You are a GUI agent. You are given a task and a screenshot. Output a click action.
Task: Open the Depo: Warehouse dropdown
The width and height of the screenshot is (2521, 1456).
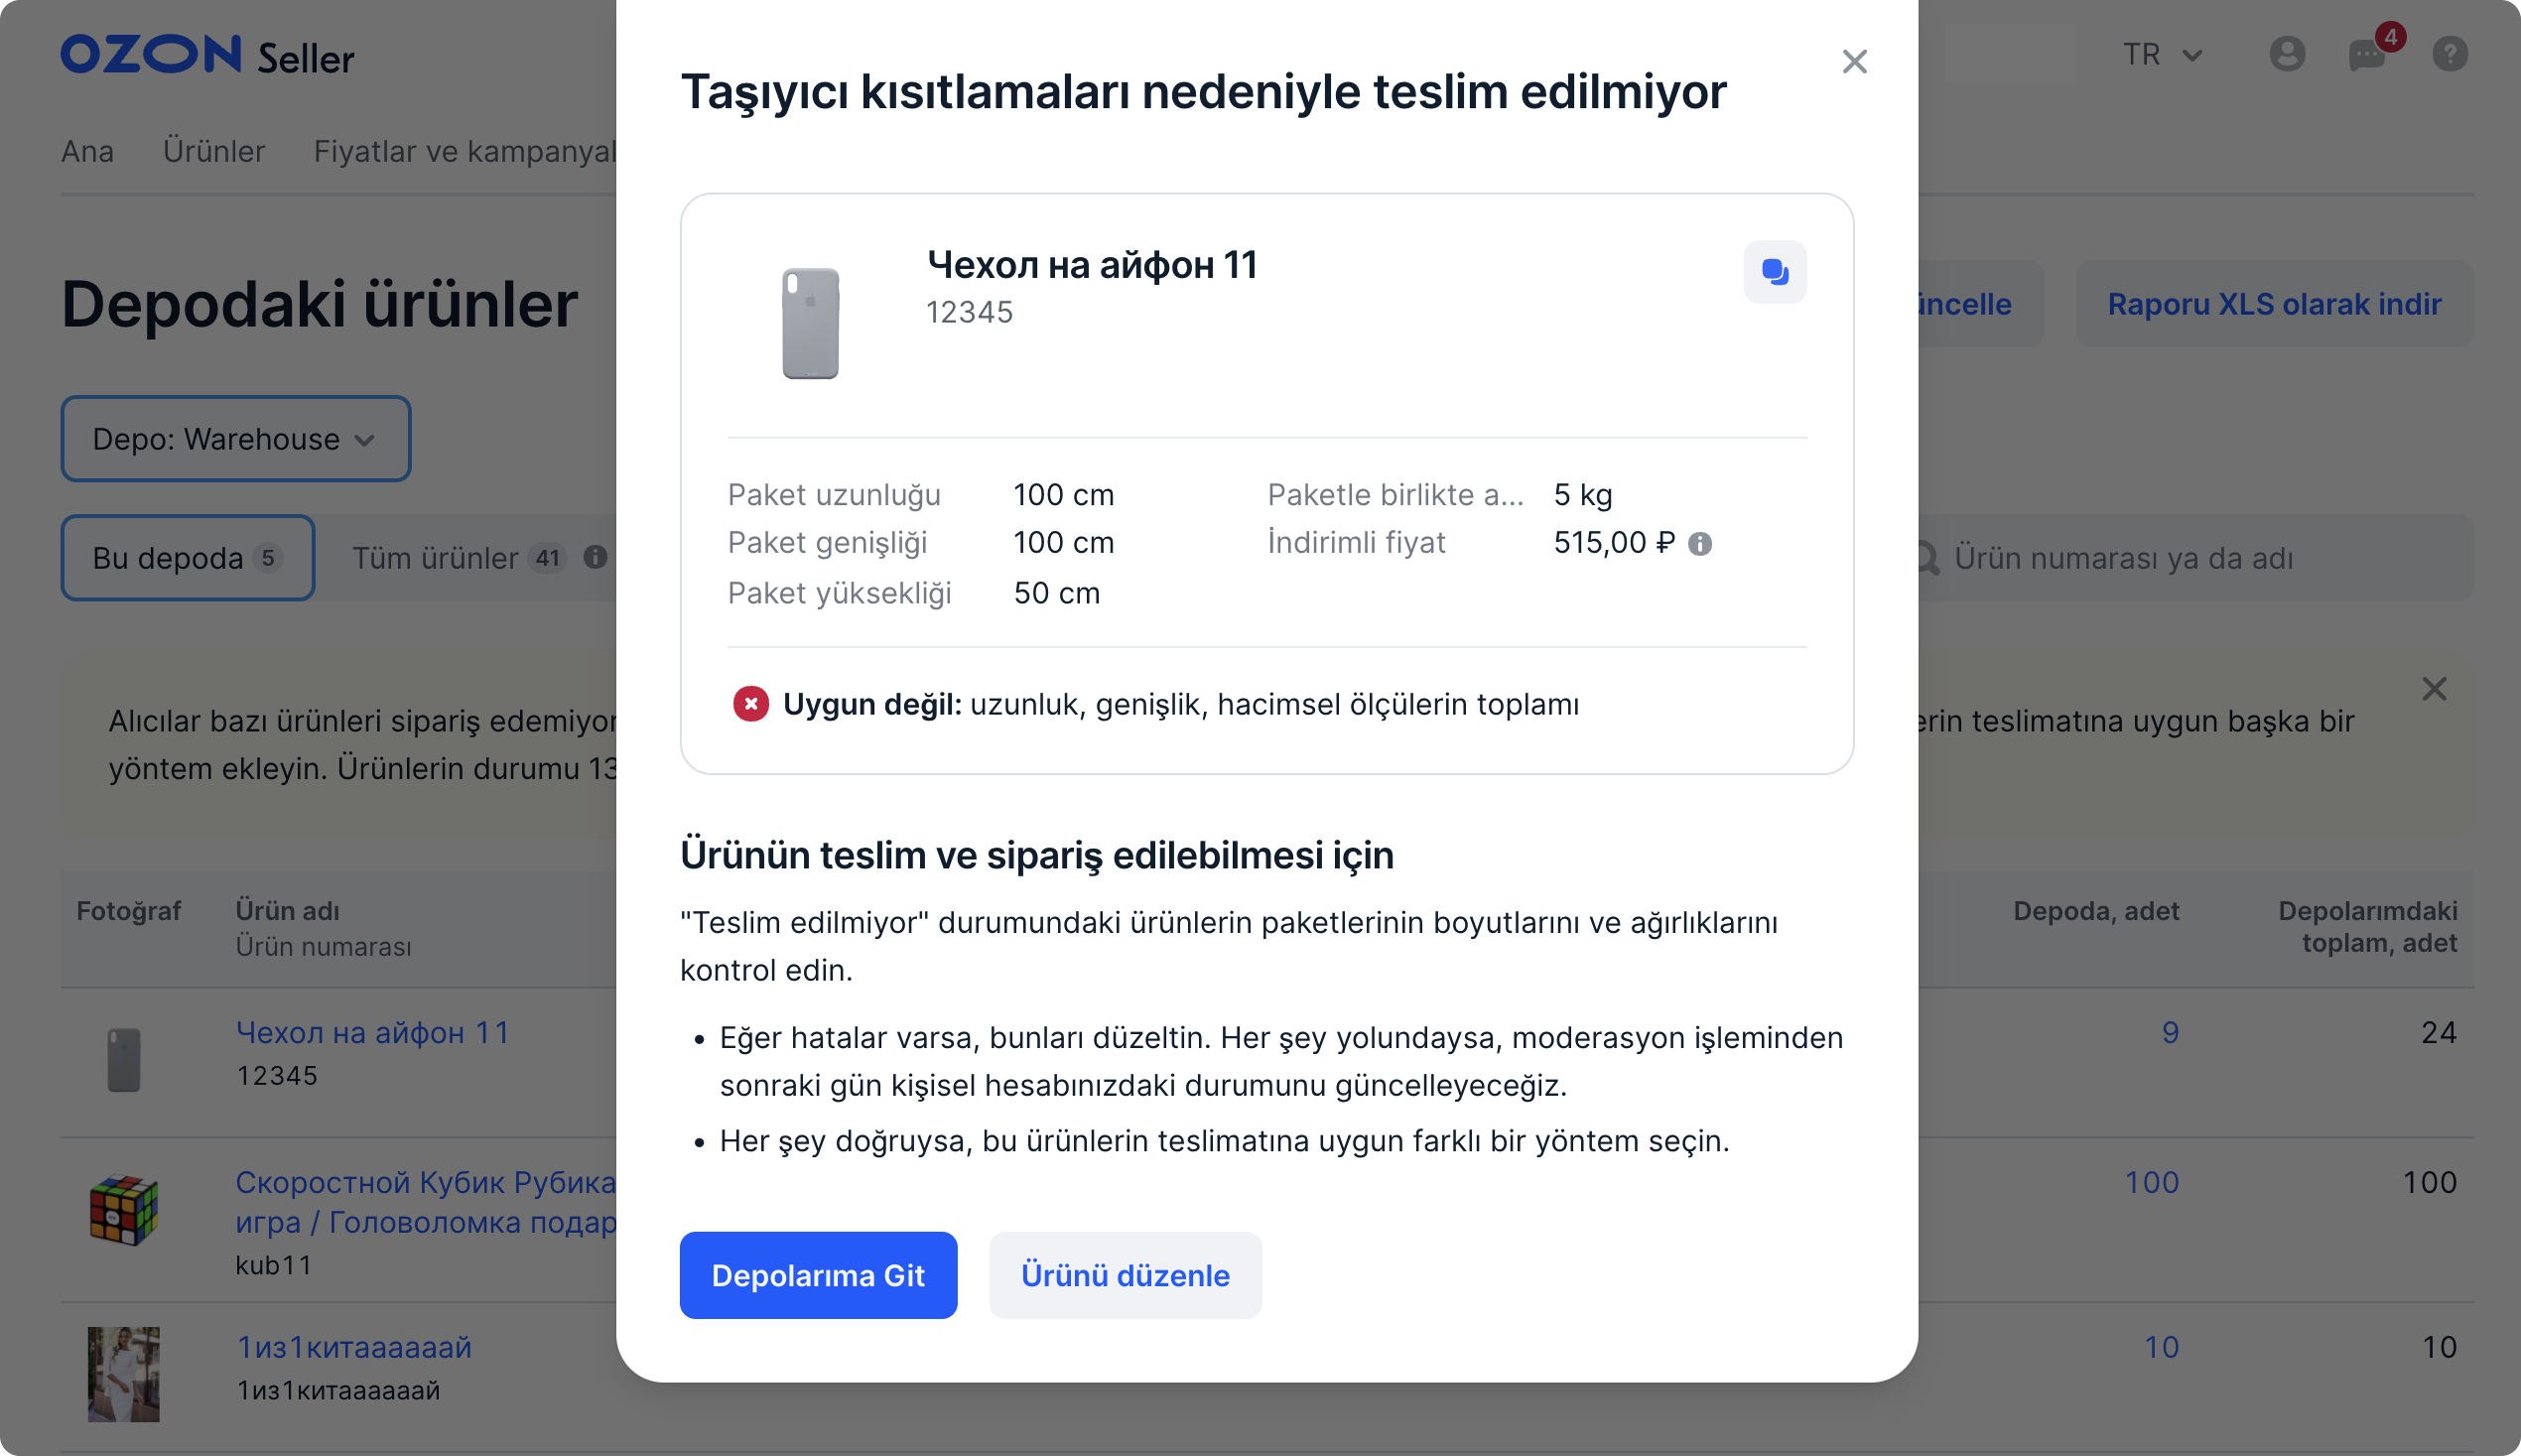click(x=235, y=438)
